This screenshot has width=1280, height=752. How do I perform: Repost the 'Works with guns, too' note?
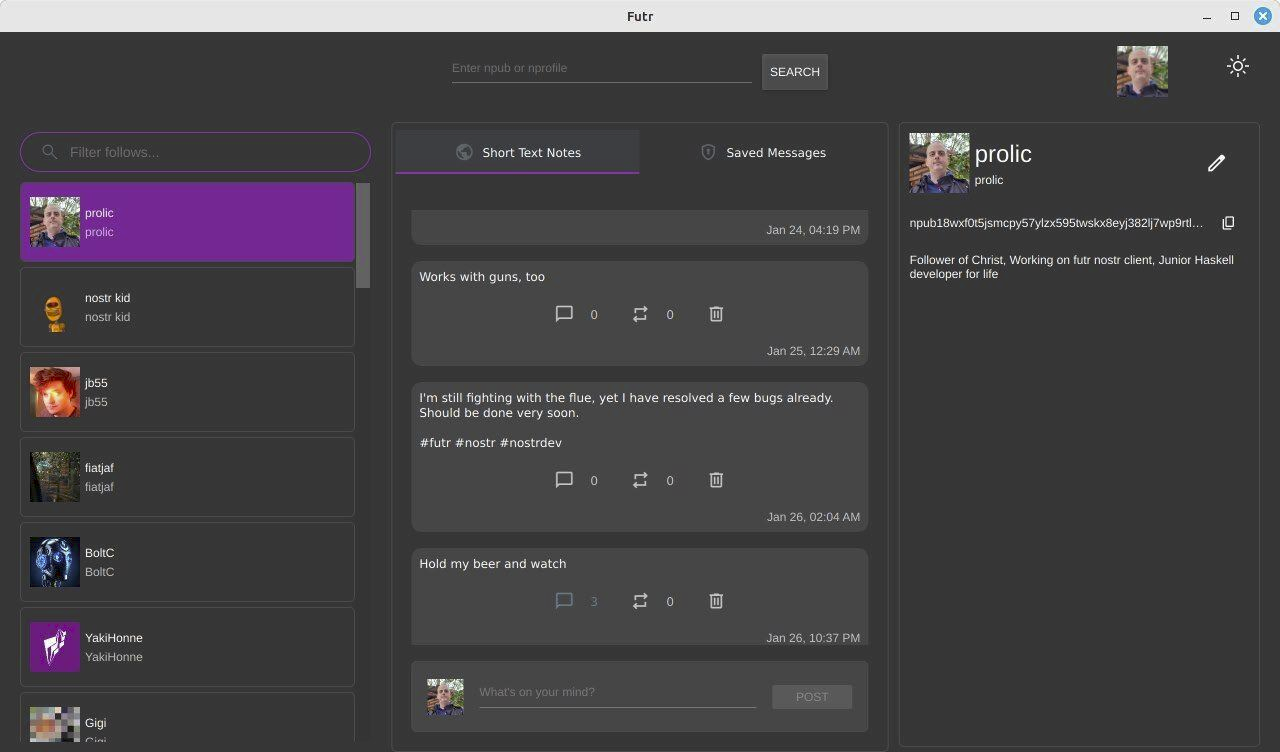[x=640, y=314]
